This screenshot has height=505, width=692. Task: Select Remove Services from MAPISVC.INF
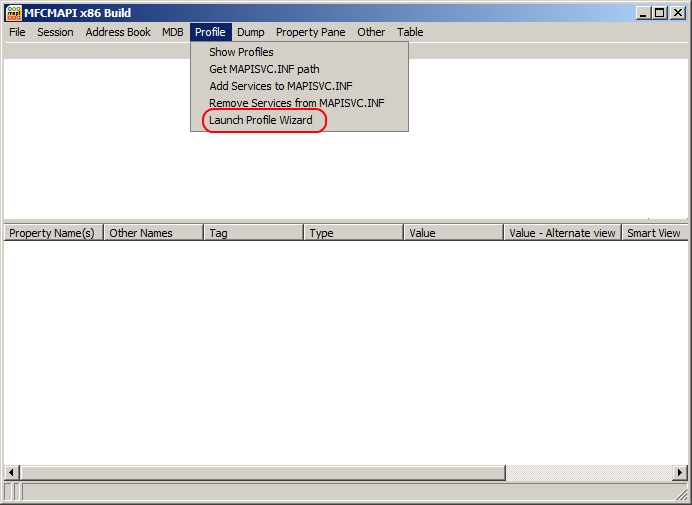click(x=299, y=103)
